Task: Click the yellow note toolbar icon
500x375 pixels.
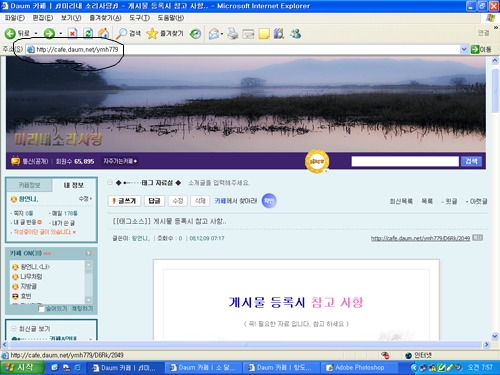Action: (x=264, y=34)
